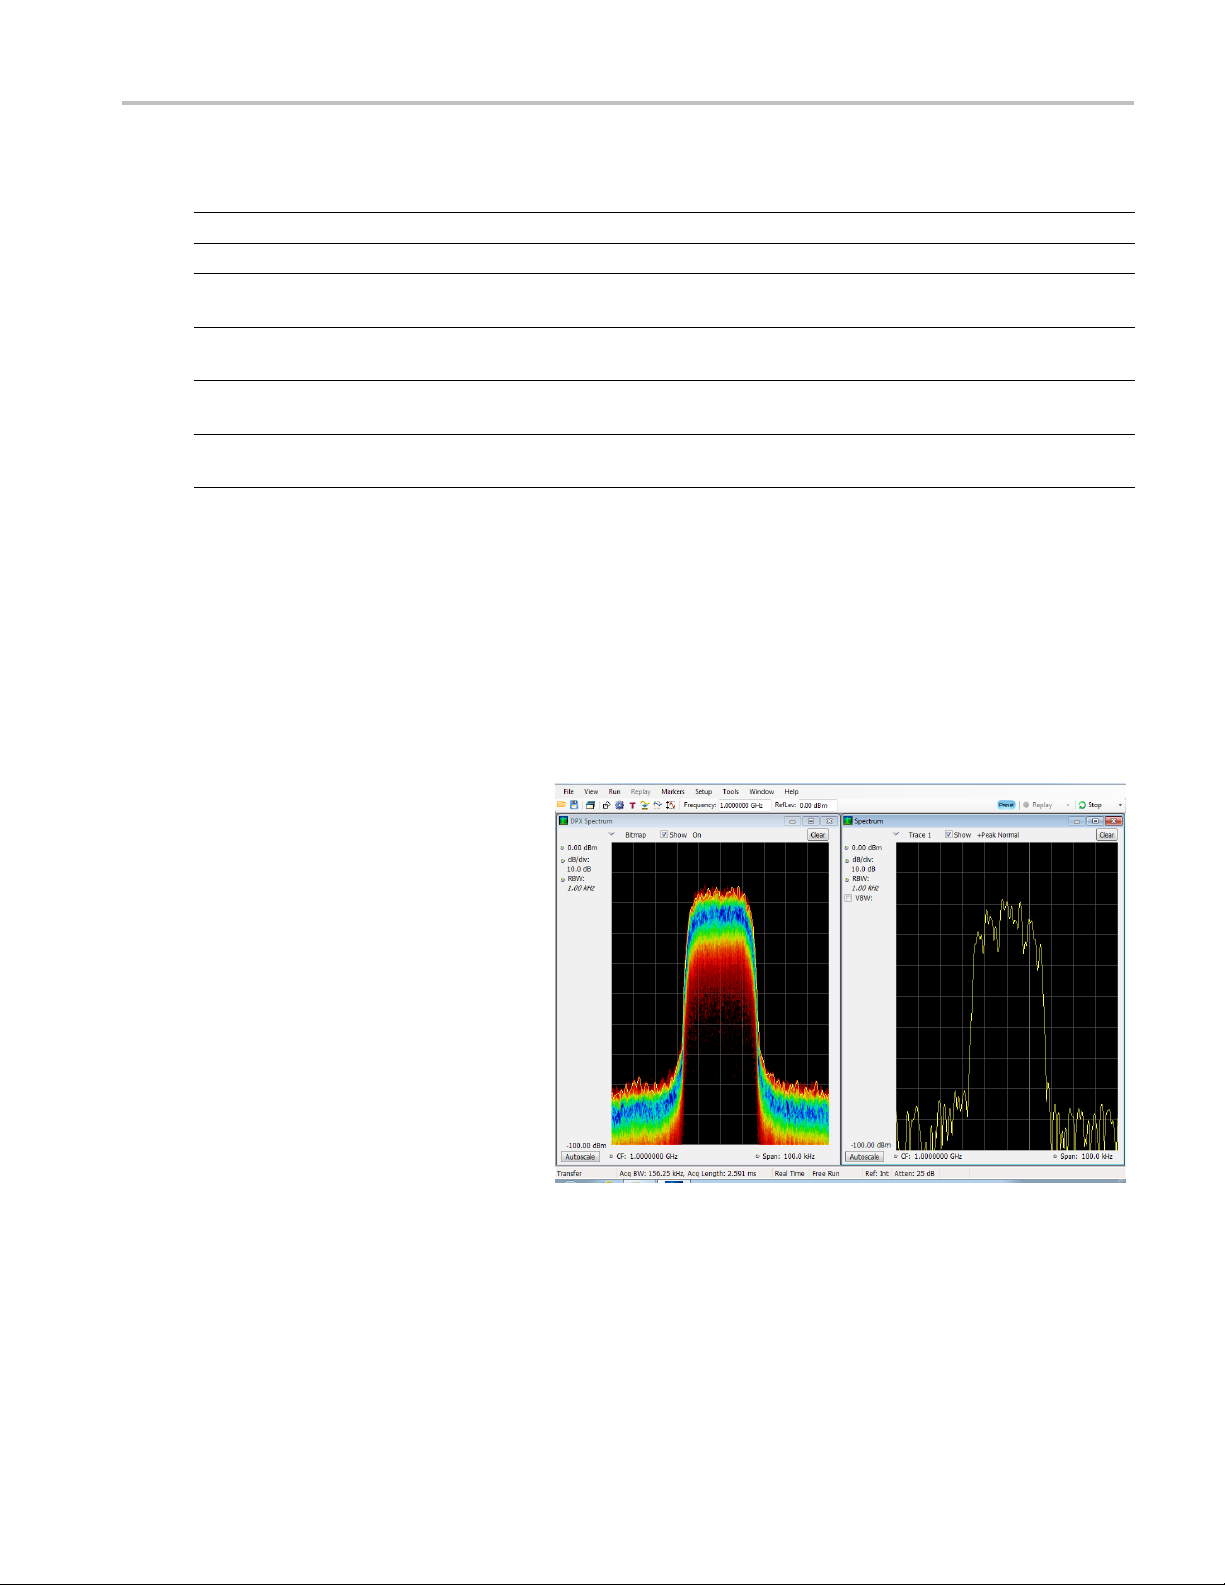Click Clear button in DPX Spectrum window
Viewport: 1225px width, 1585px height.
tap(818, 835)
